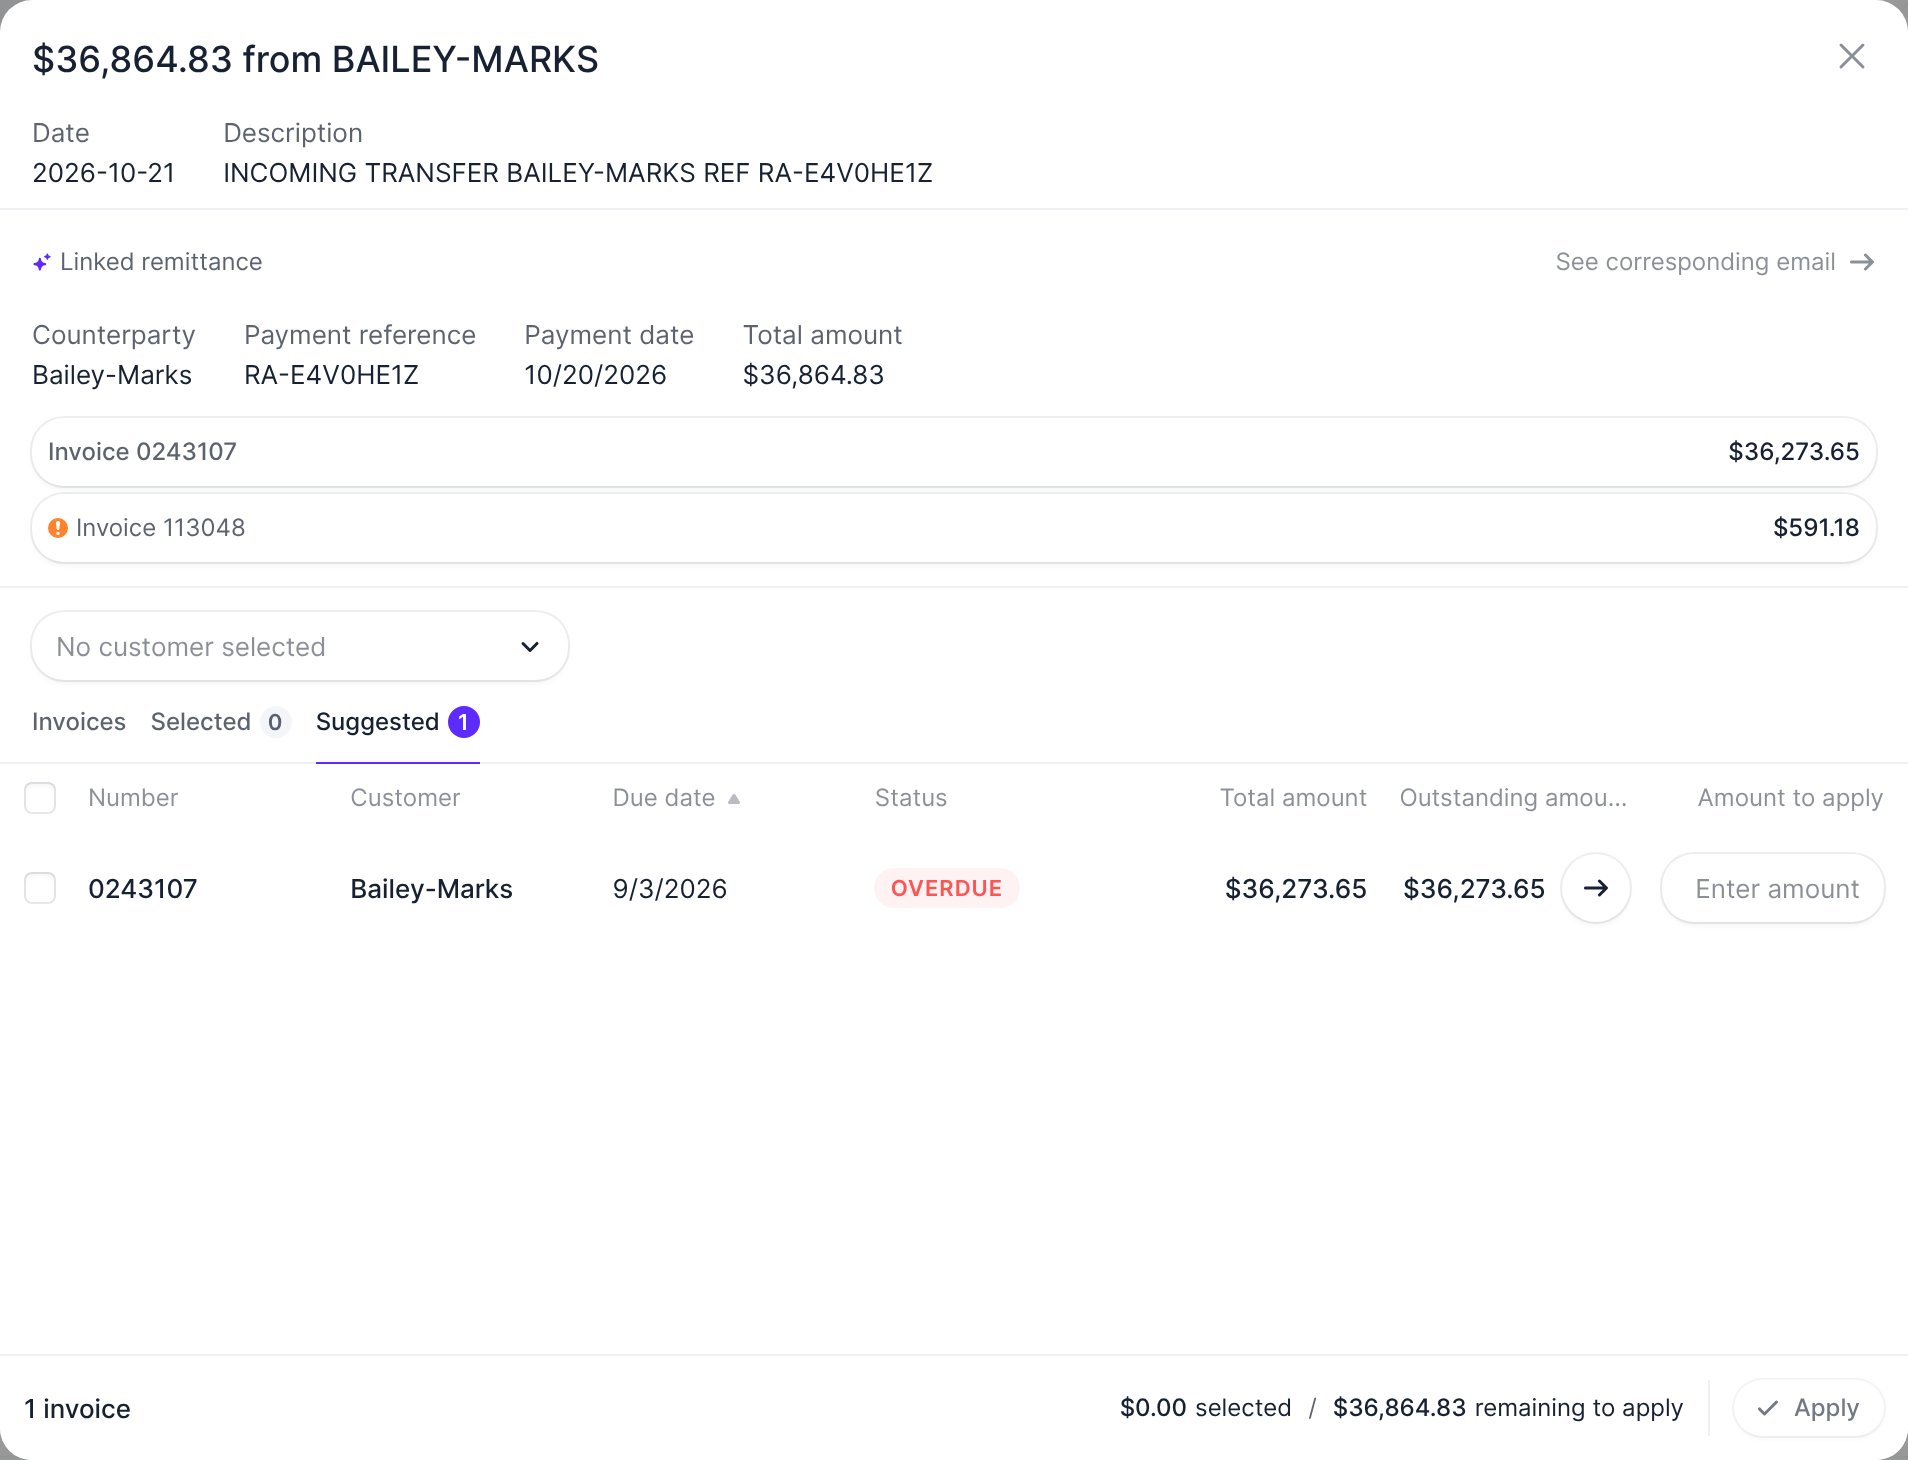
Task: Select the Invoice 0243107 remittance row
Action: [x=954, y=452]
